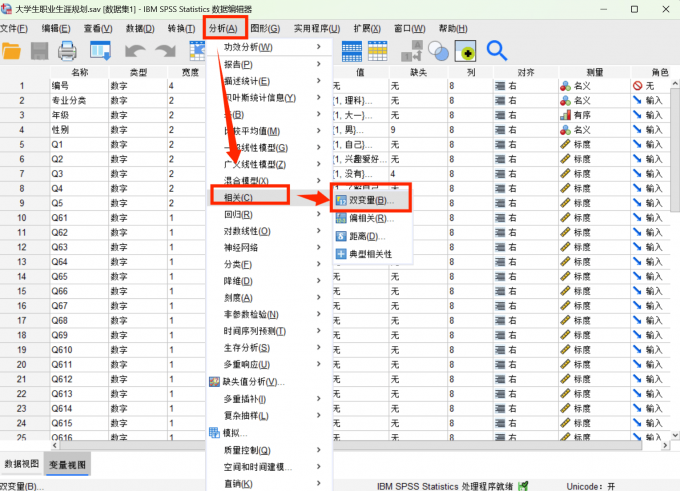Screen dimensions: 680x491
Task: Click the magnifier search icon
Action: (497, 51)
